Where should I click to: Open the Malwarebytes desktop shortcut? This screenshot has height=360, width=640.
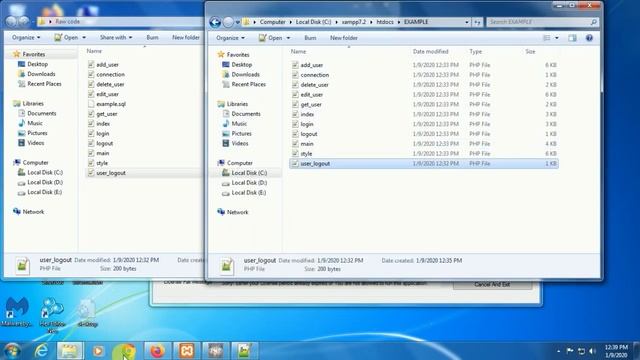tap(16, 312)
